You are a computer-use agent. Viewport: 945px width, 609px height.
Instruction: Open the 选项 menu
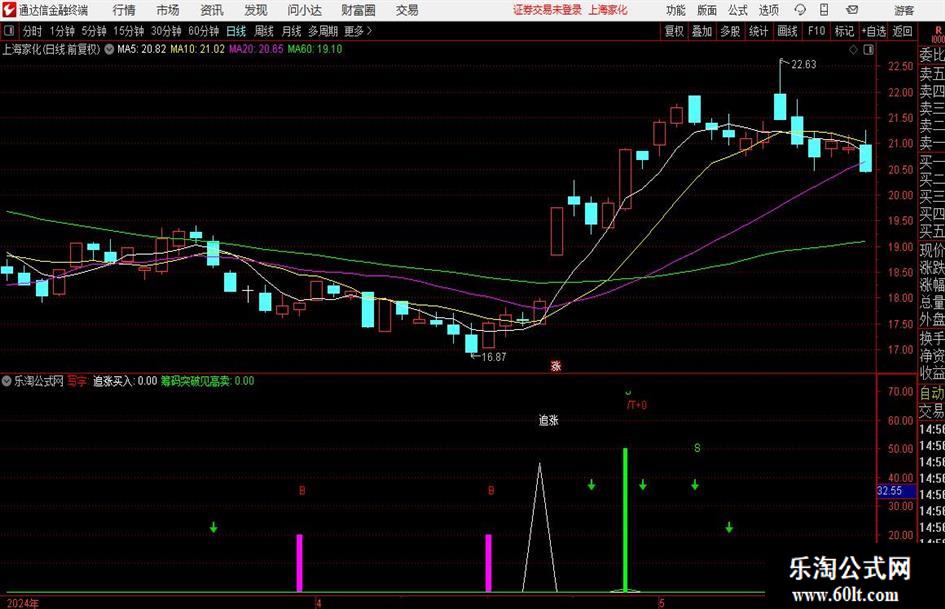[768, 10]
